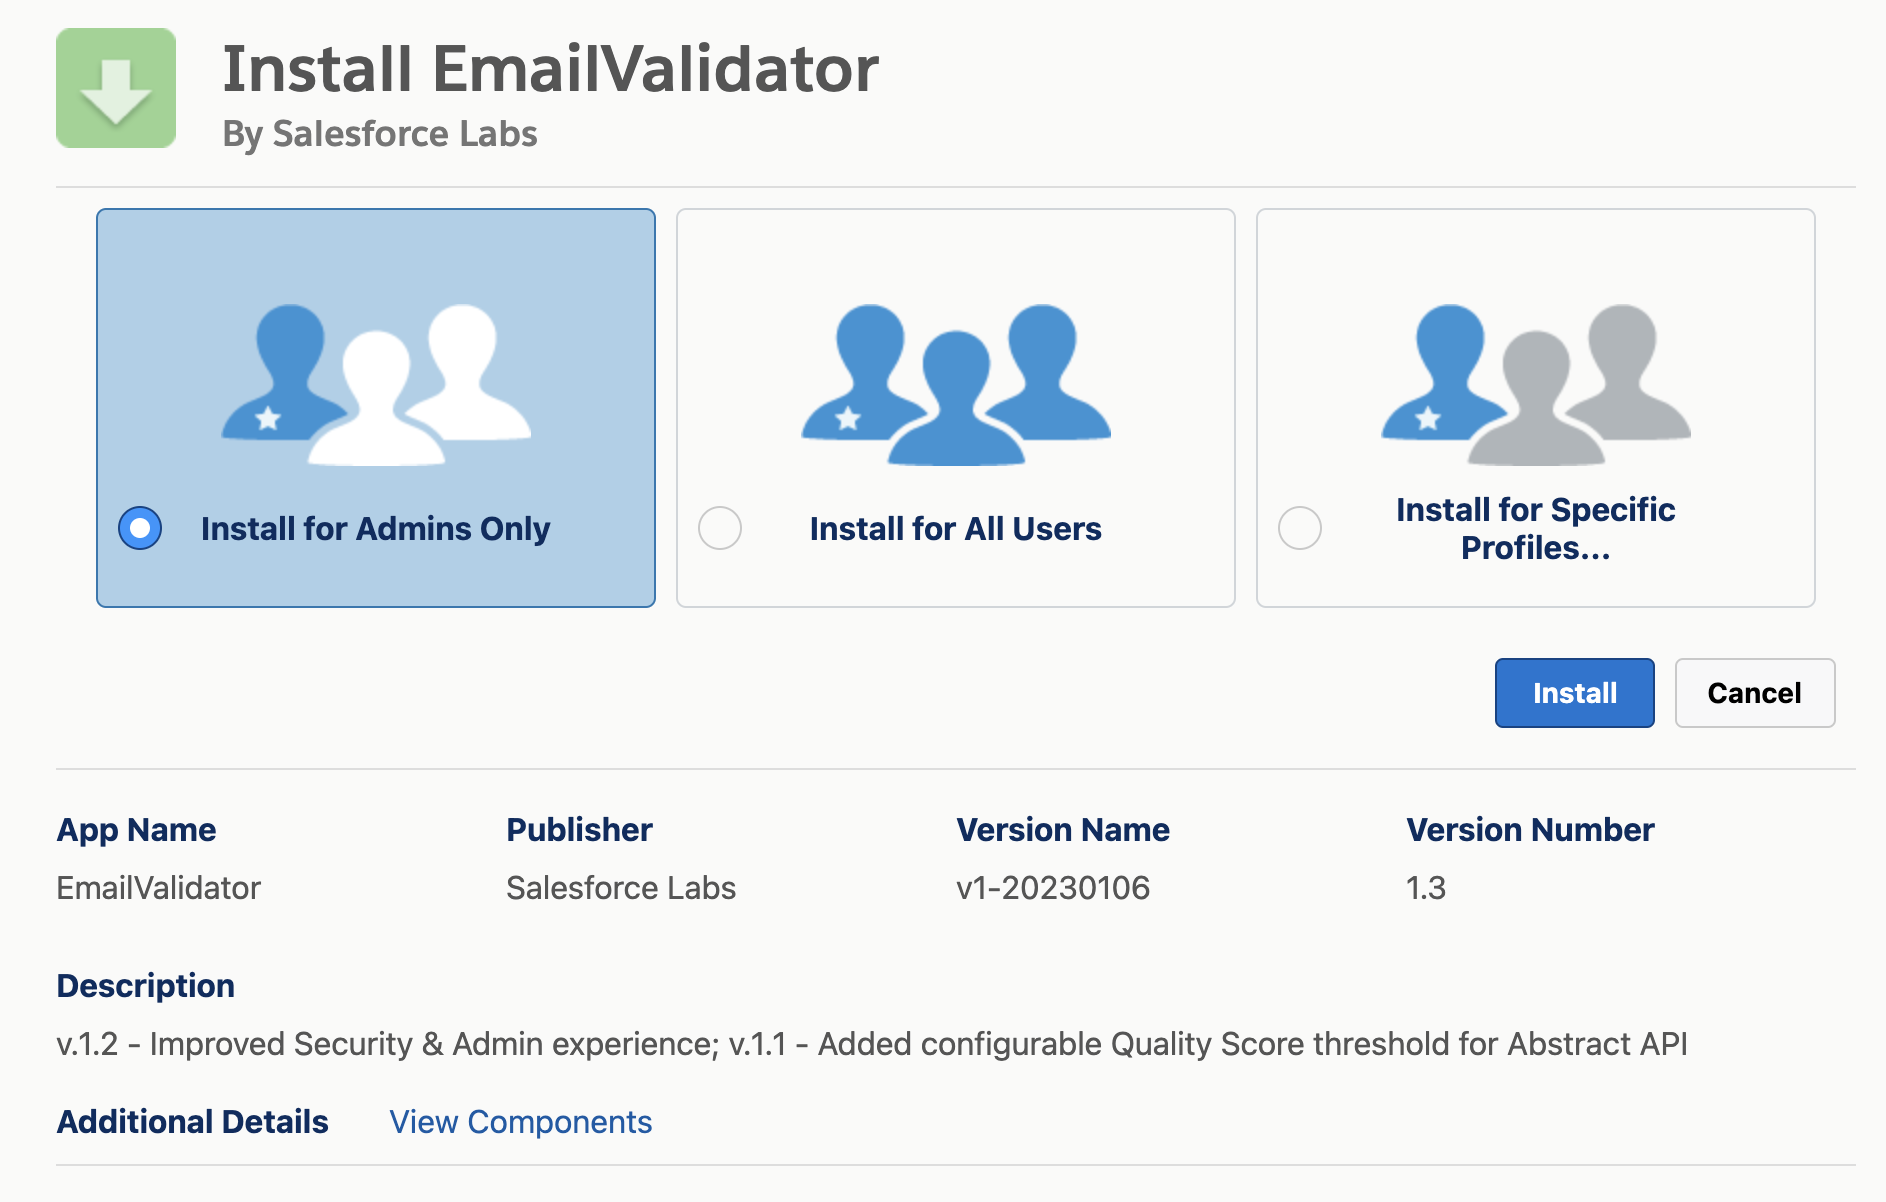
Task: Click the Admins Only people group icon
Action: [x=376, y=385]
